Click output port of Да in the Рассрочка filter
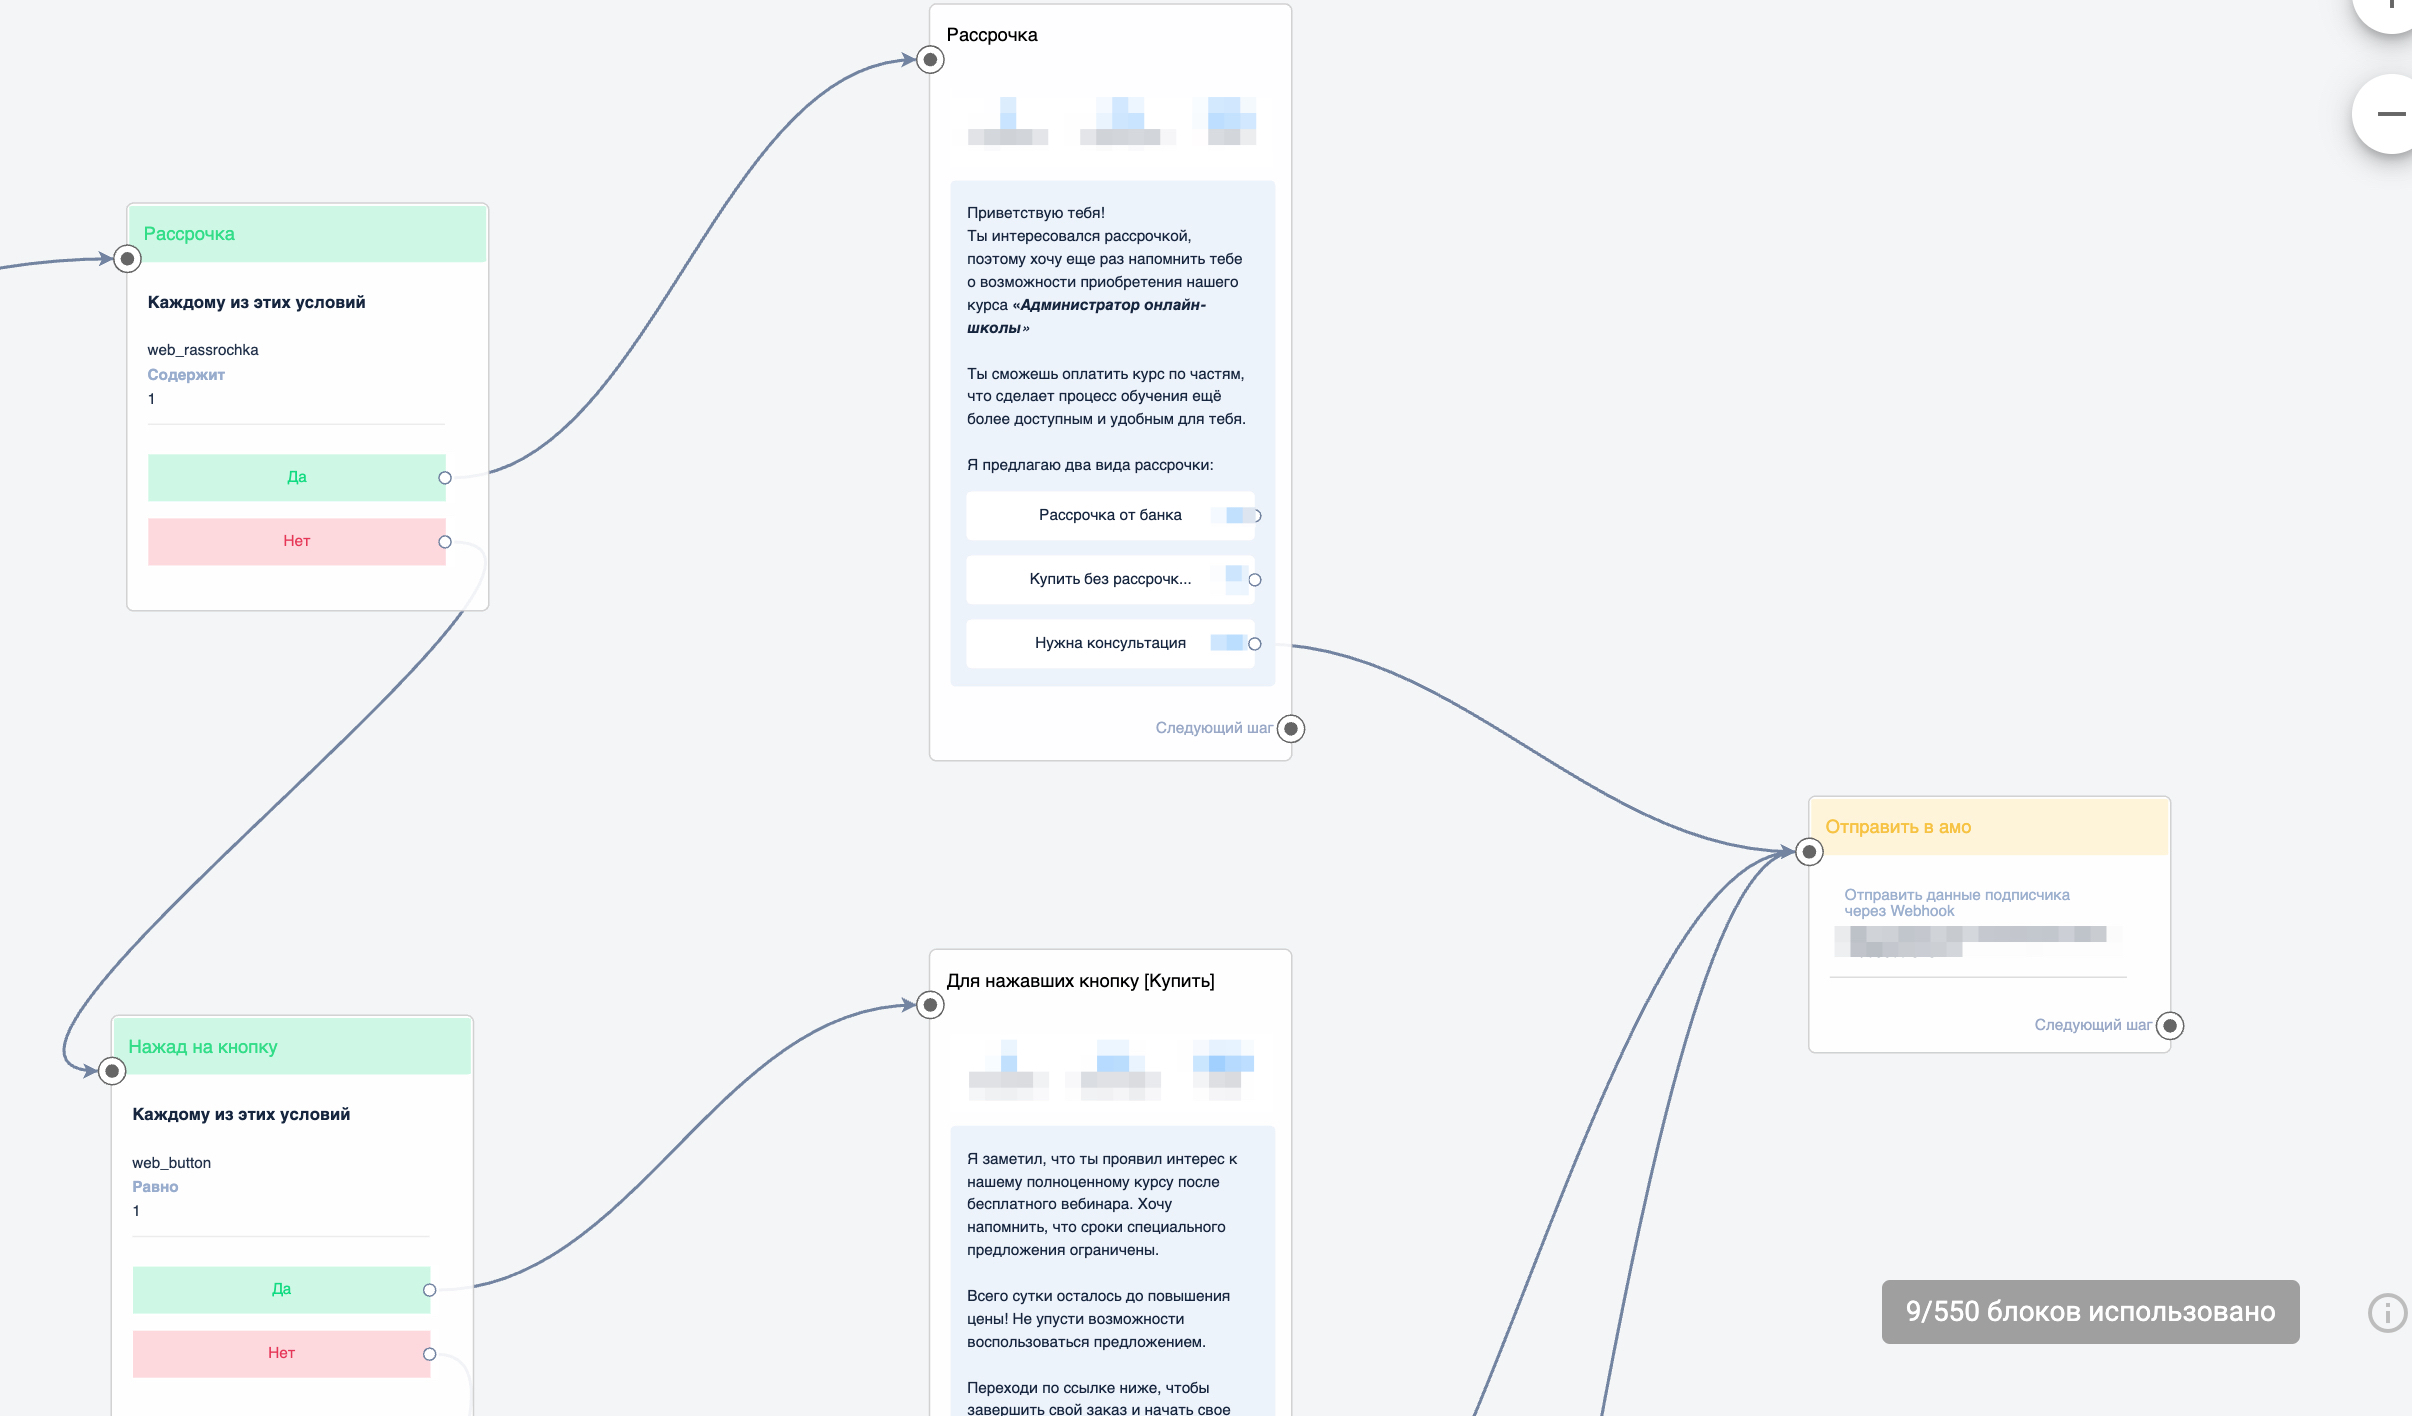This screenshot has height=1416, width=2412. point(445,478)
